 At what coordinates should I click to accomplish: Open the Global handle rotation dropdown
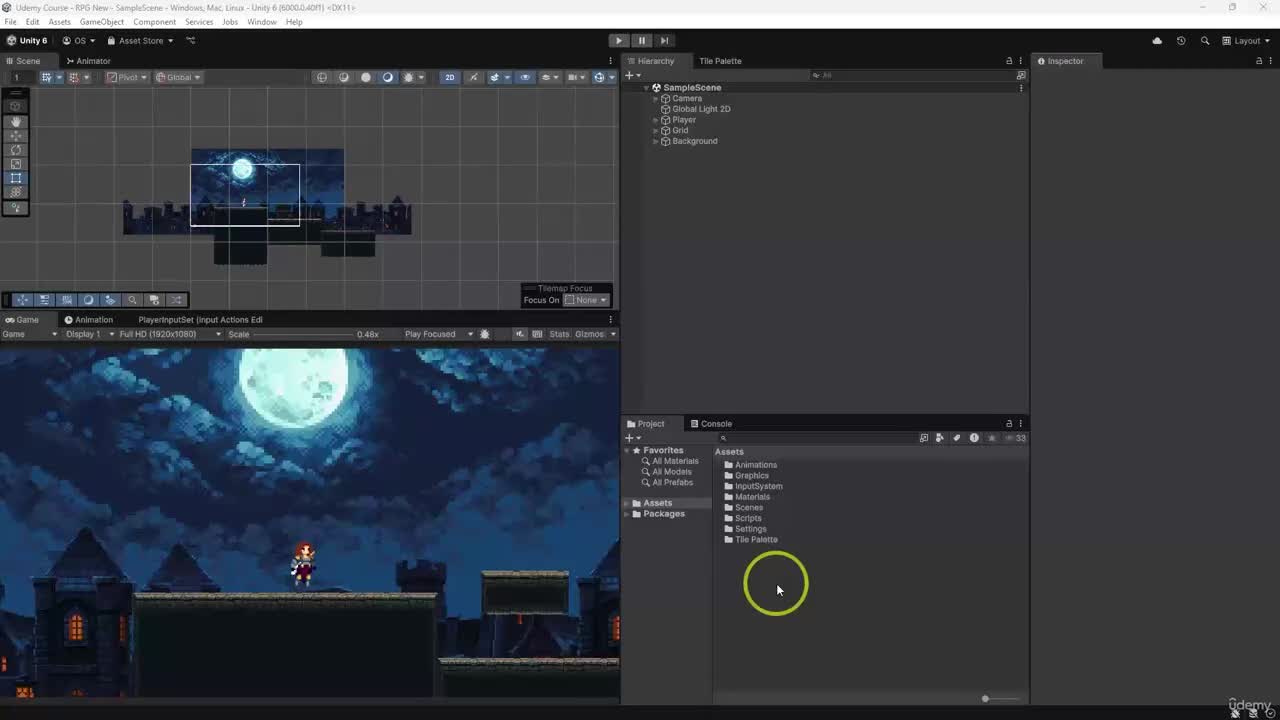click(x=178, y=77)
